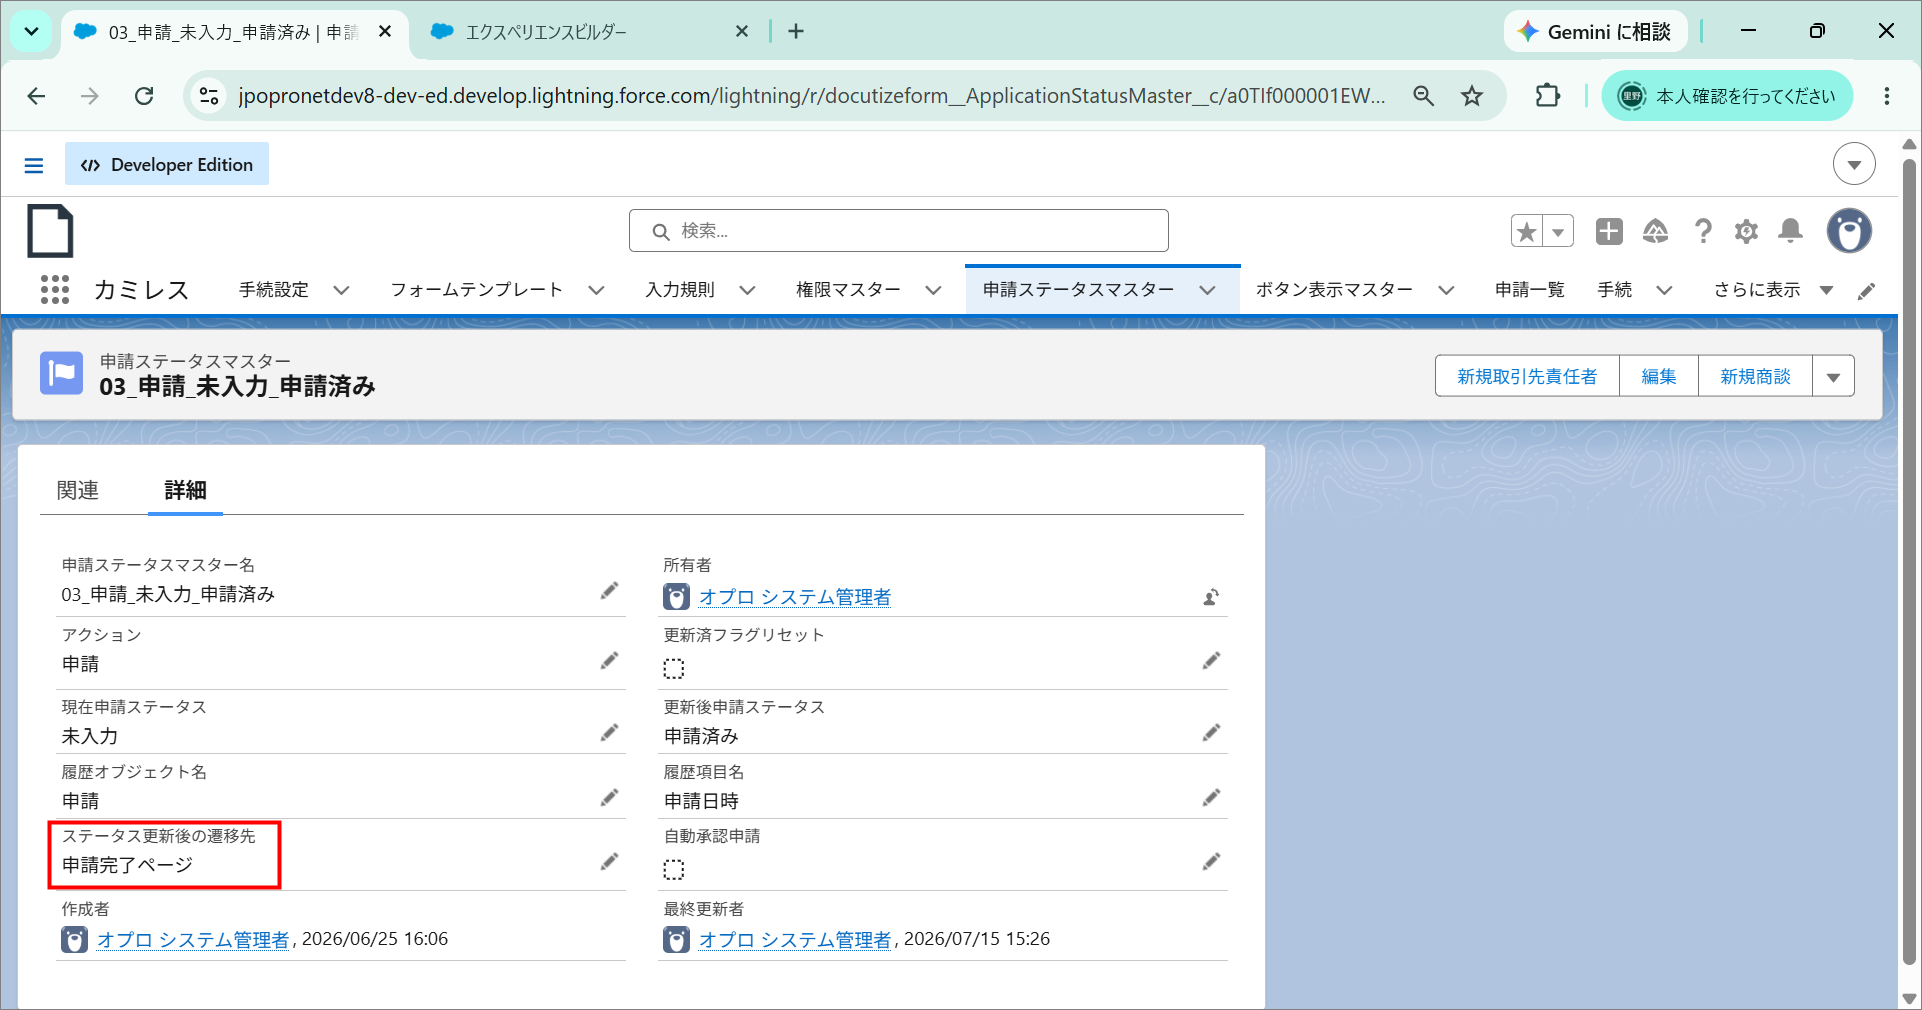Edit 更新後申請ステータス field pencil

click(x=1211, y=733)
